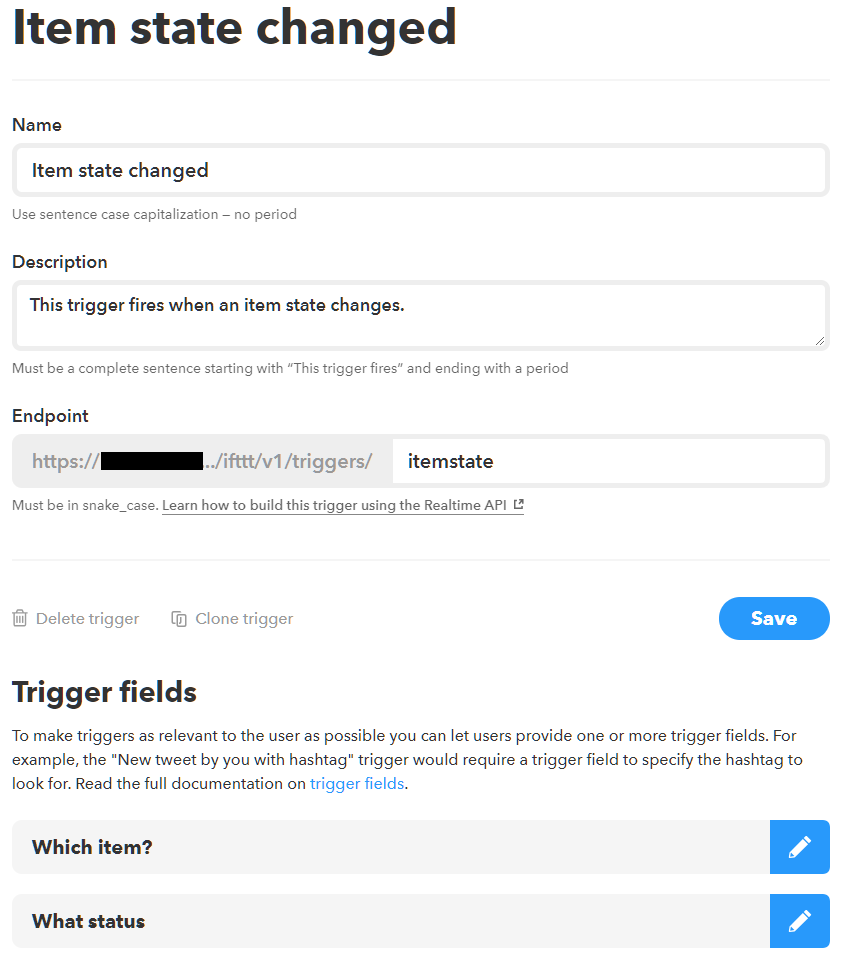841x957 pixels.
Task: Save the trigger
Action: (x=773, y=618)
